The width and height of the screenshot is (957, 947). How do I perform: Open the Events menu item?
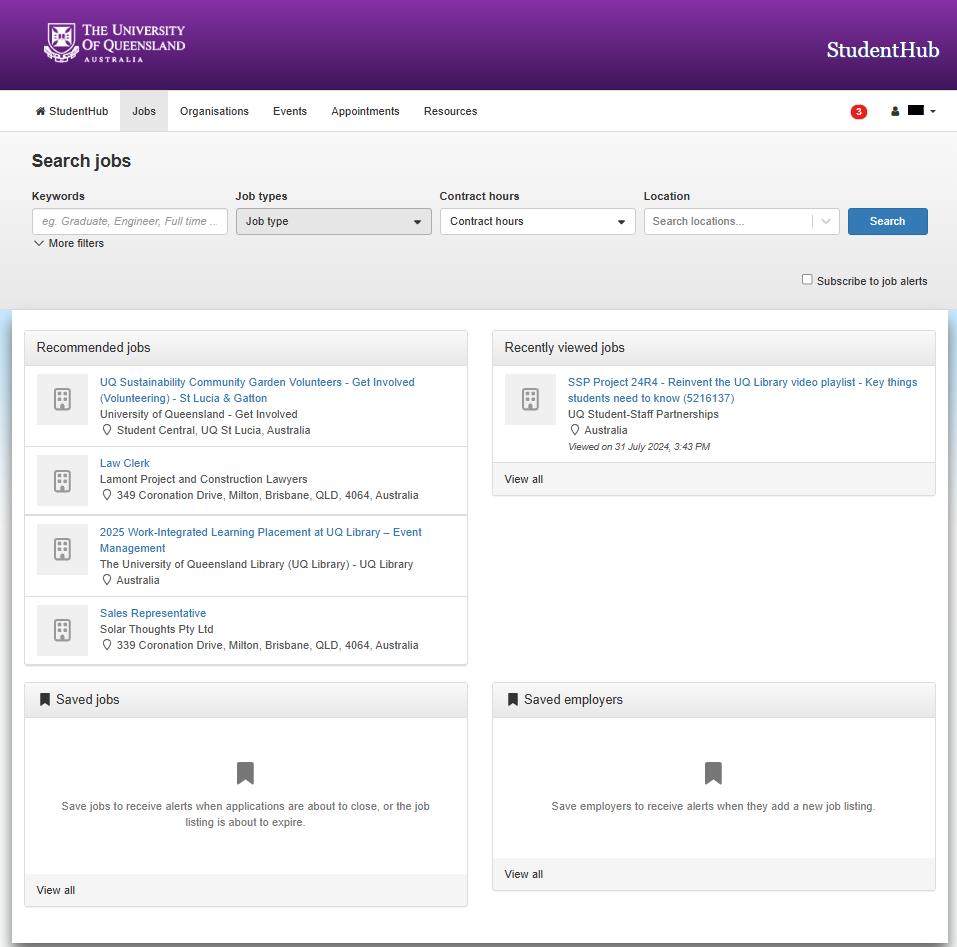[290, 111]
